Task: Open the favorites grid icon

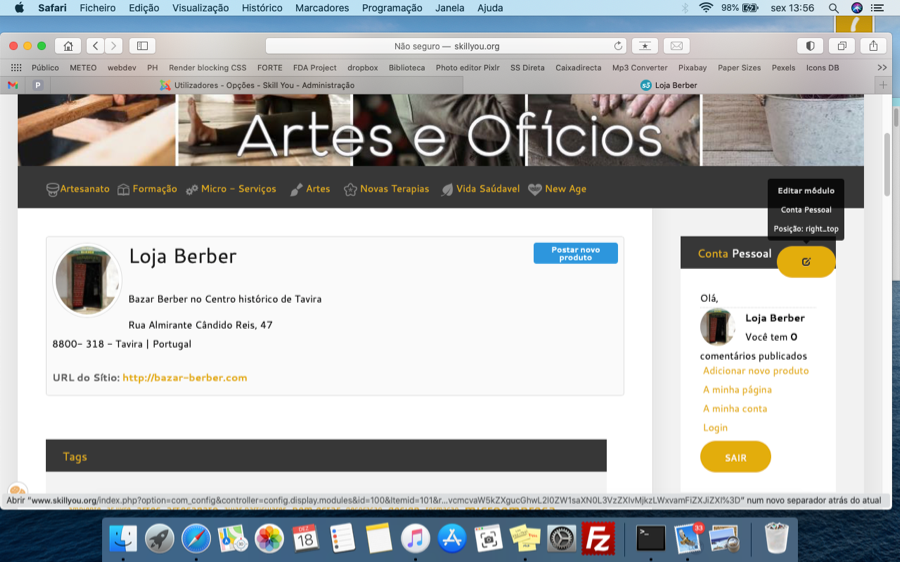Action: tap(16, 68)
